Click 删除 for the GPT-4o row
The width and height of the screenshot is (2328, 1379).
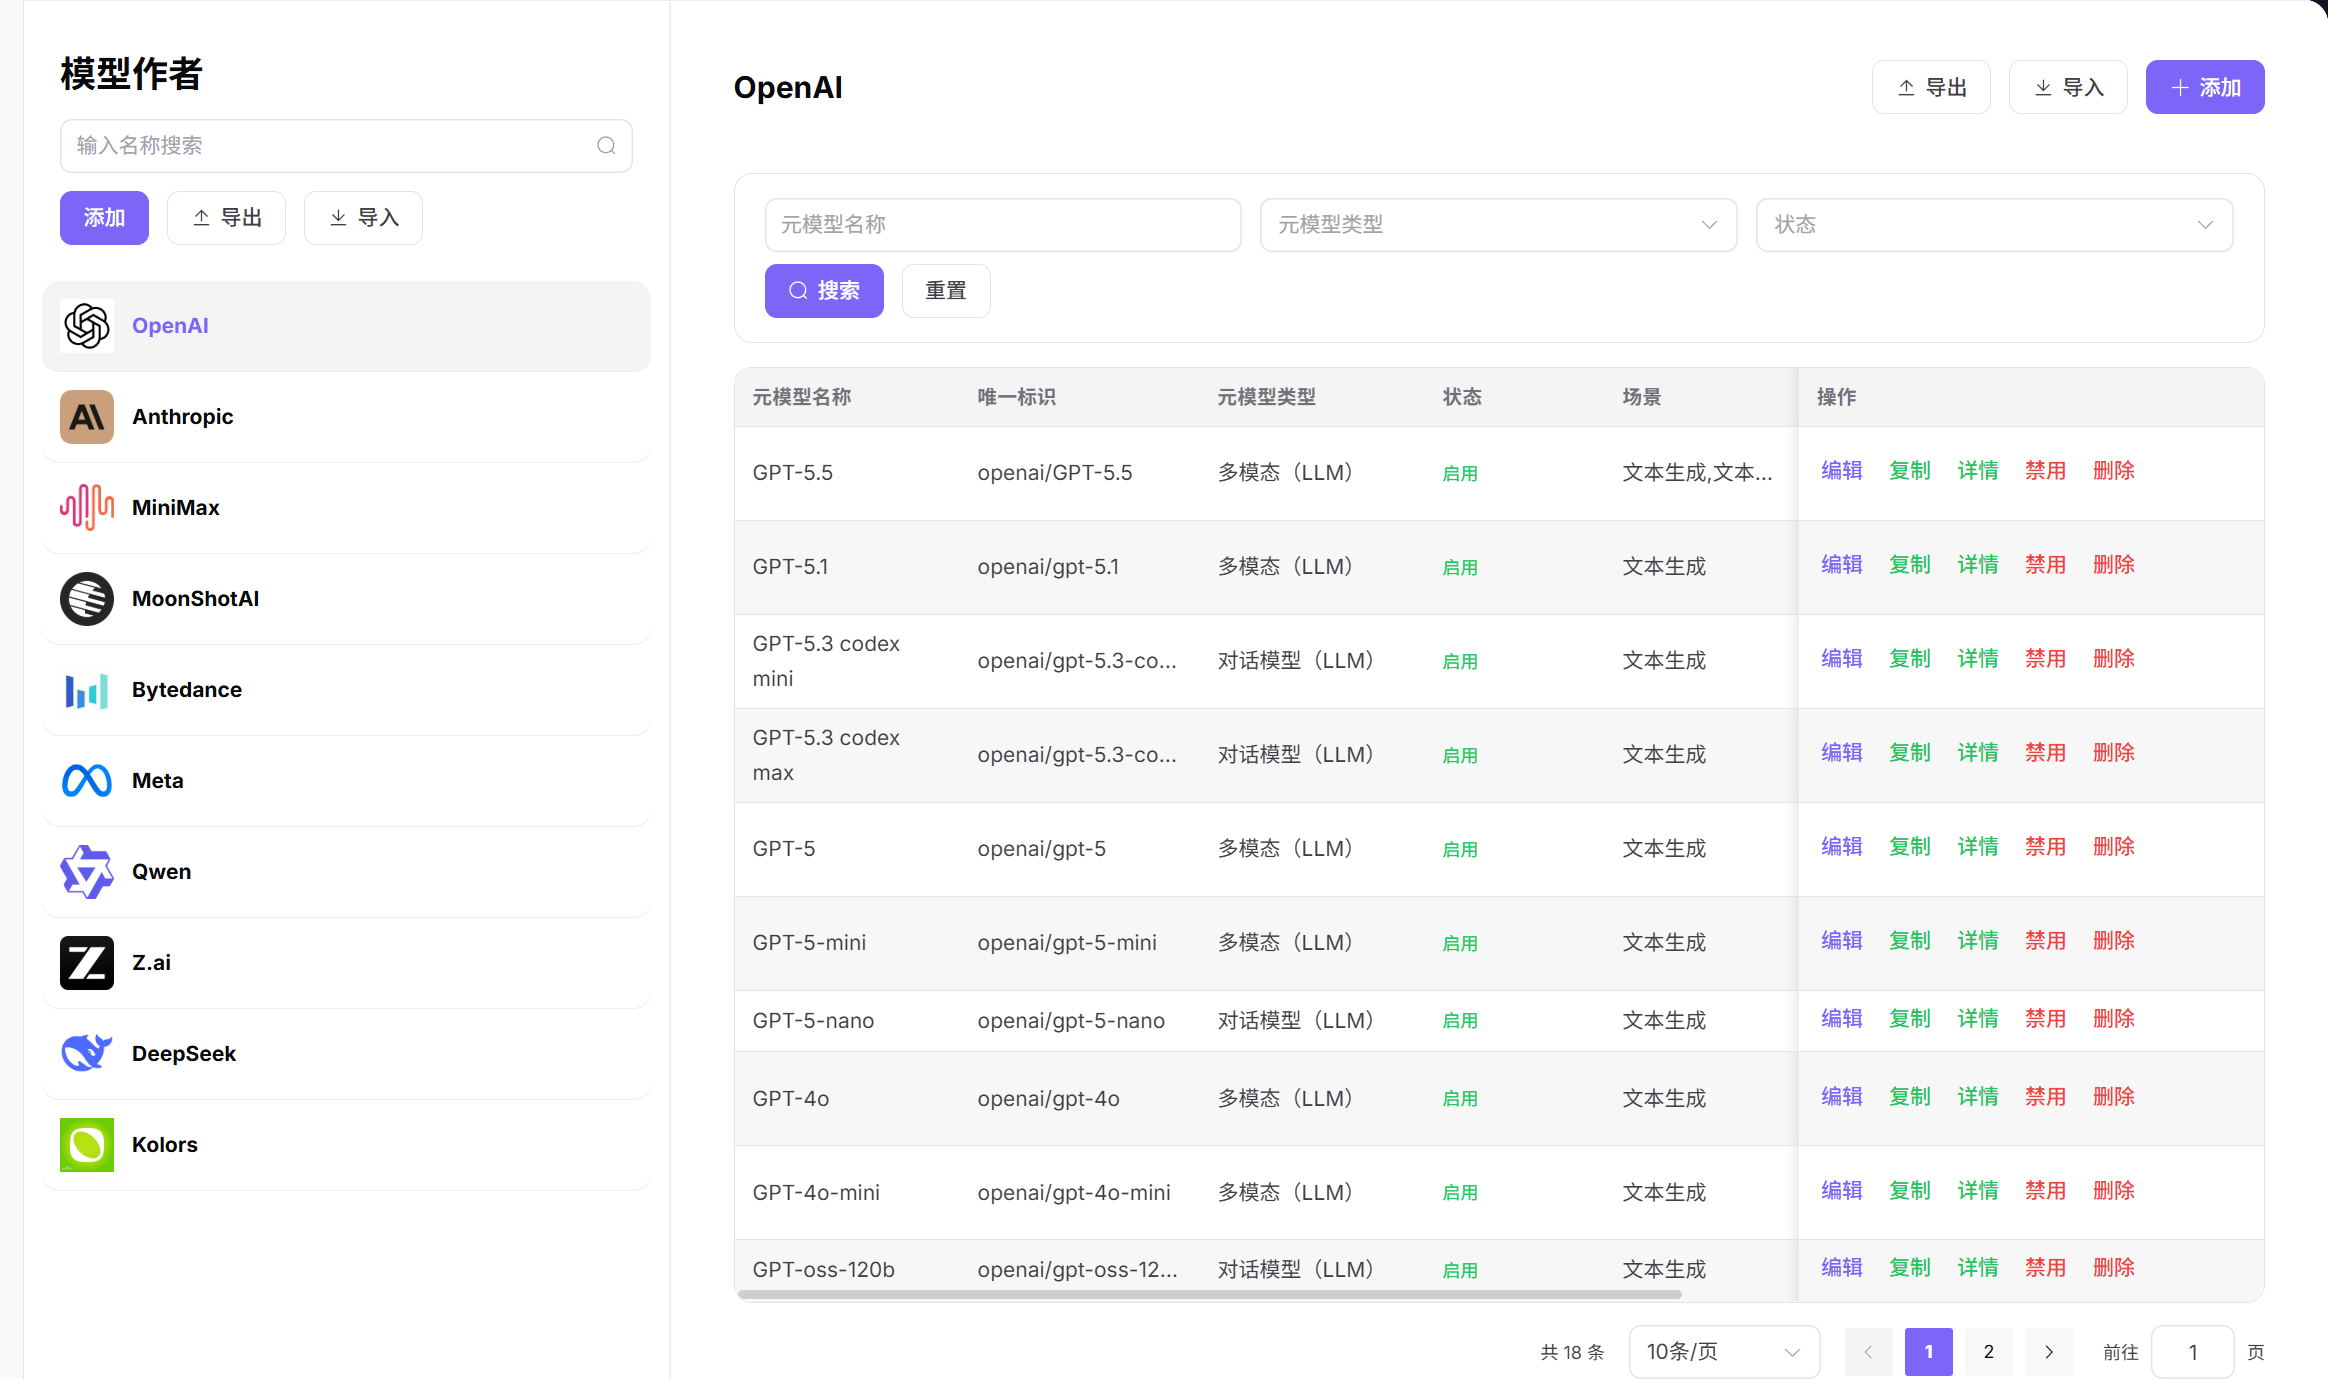2114,1097
